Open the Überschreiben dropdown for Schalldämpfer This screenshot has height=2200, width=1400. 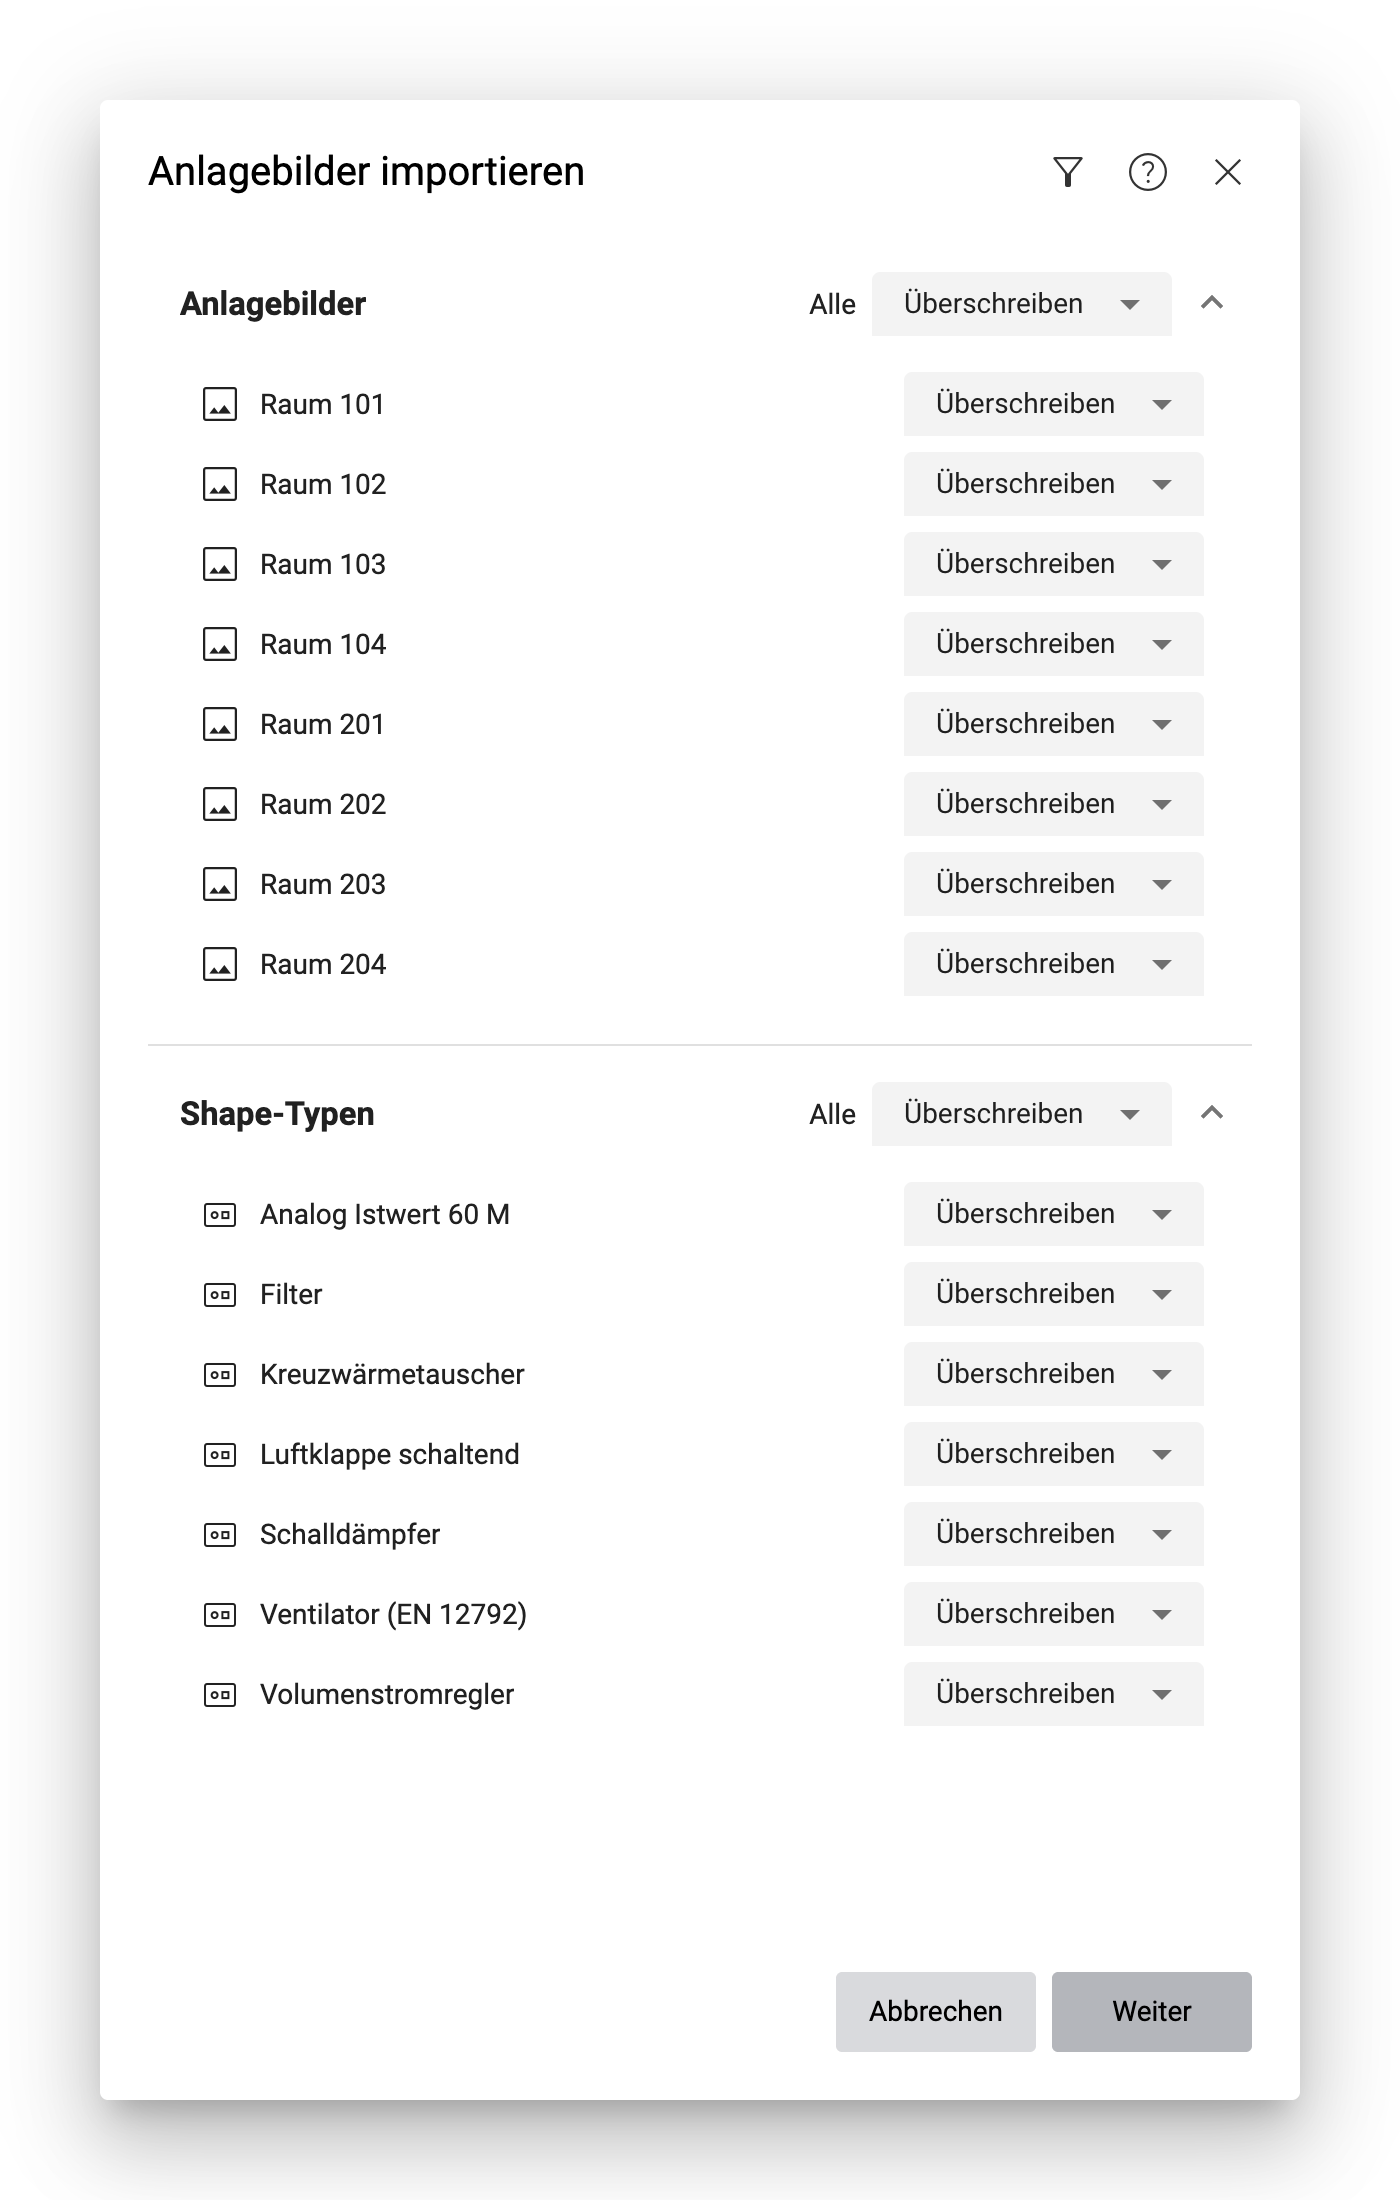pos(1053,1534)
